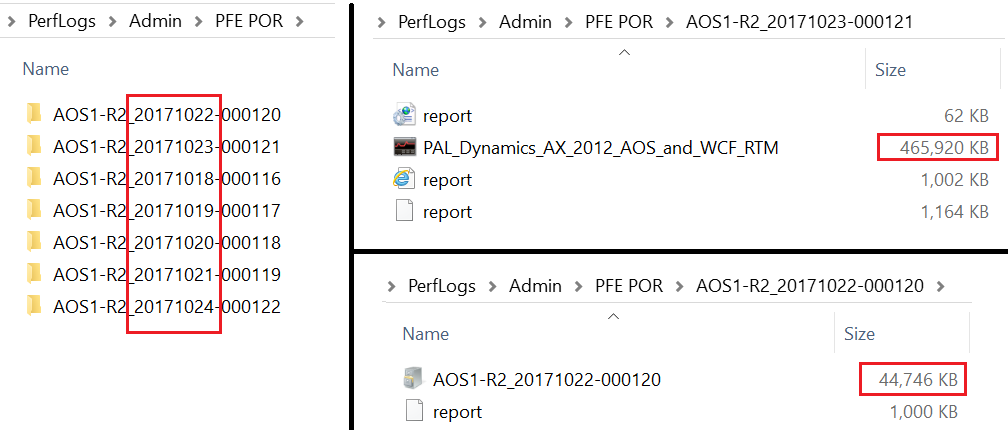
Task: Select folder icon of AOS1-R2_20171020-000118
Action: 34,242
